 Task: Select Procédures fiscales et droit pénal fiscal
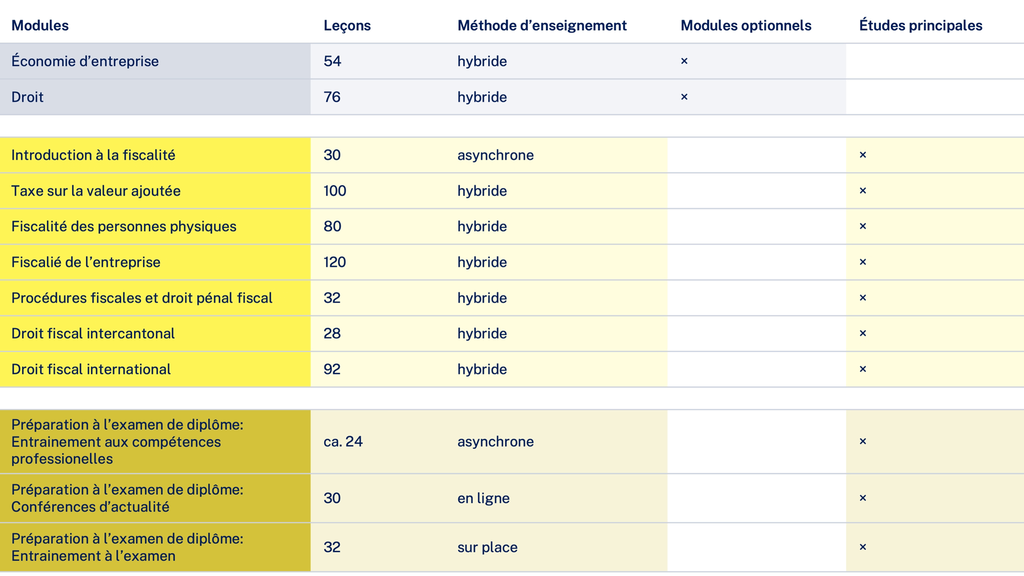coord(142,298)
